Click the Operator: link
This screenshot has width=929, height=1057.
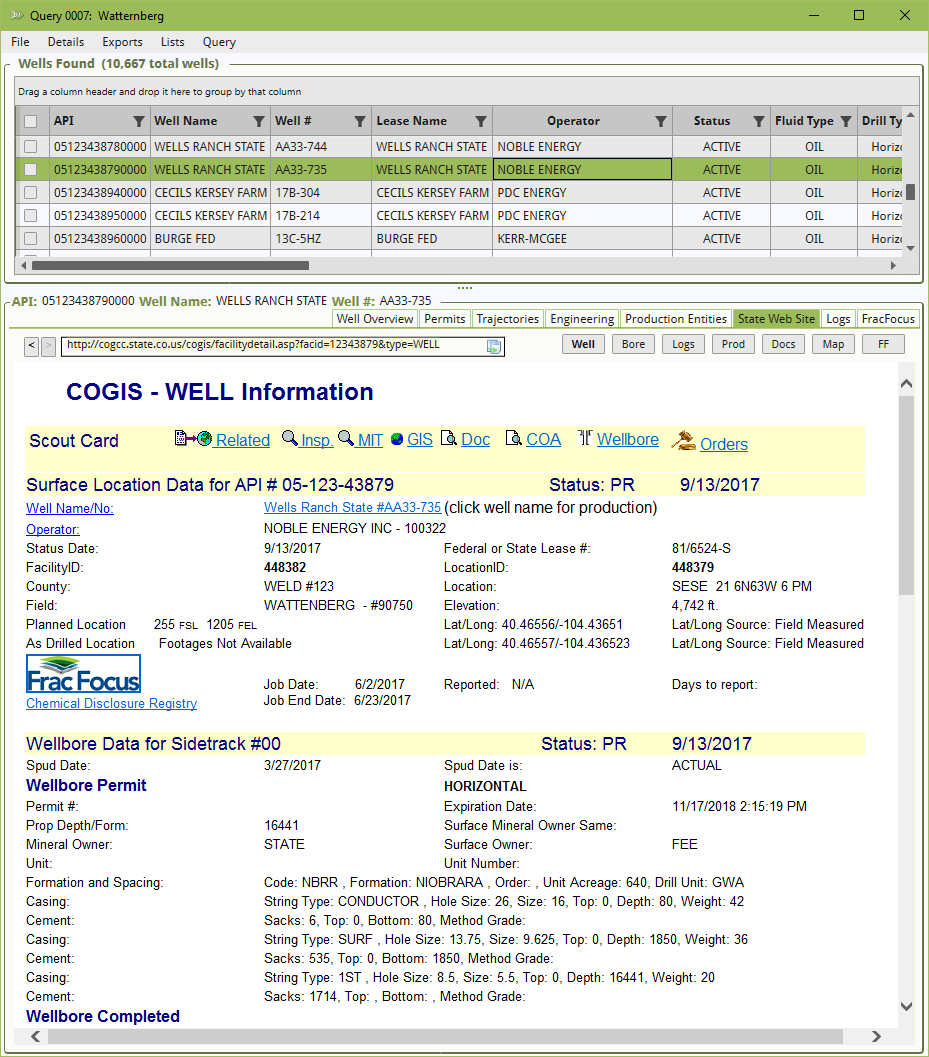point(53,529)
